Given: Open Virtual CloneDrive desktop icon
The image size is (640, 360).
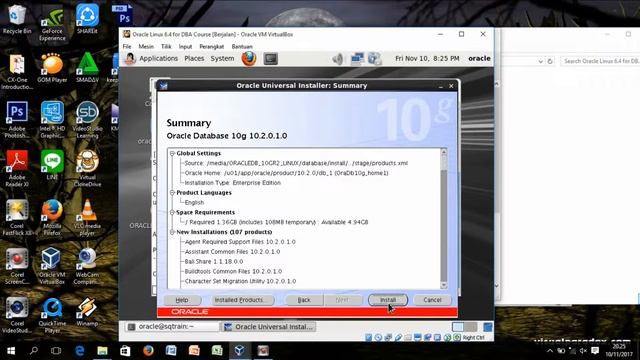Looking at the screenshot, I should [x=87, y=169].
